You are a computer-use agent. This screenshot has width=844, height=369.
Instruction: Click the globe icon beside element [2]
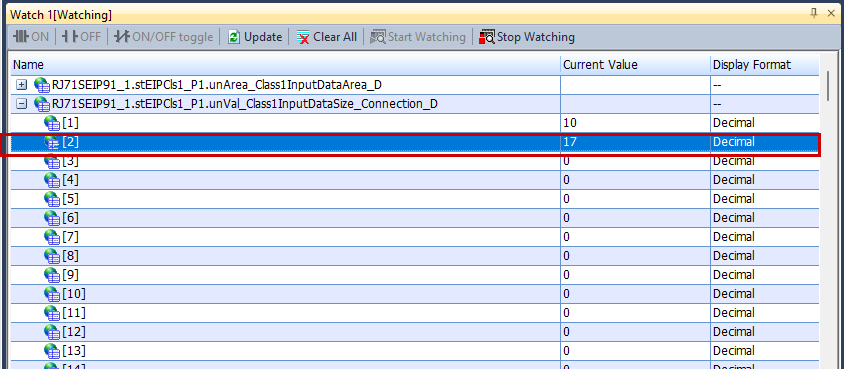point(52,143)
